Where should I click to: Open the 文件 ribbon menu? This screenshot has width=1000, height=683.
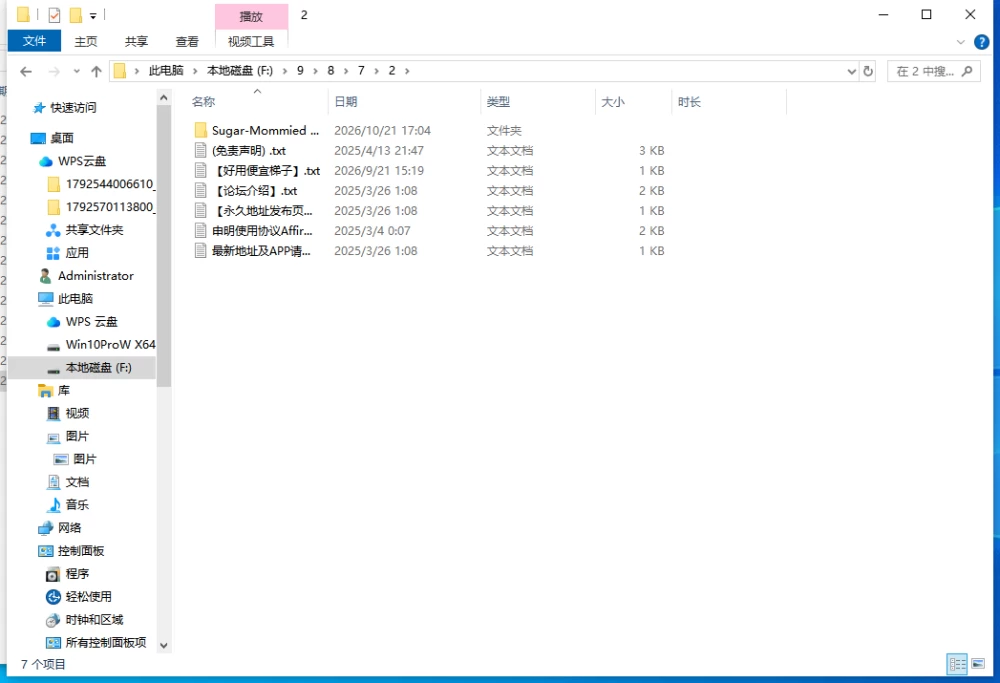point(34,41)
